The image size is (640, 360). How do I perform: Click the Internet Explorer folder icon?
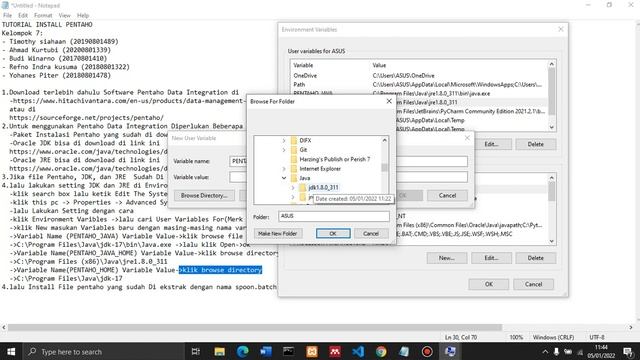click(294, 169)
